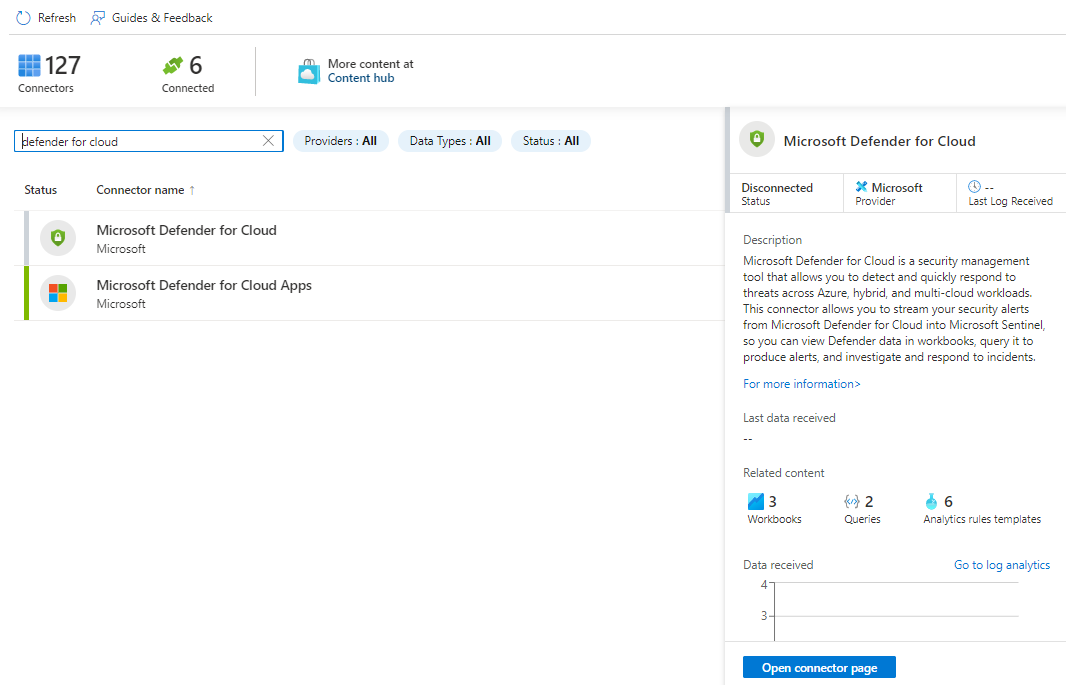The height and width of the screenshot is (685, 1066).
Task: Open the Providers filter dropdown
Action: point(340,141)
